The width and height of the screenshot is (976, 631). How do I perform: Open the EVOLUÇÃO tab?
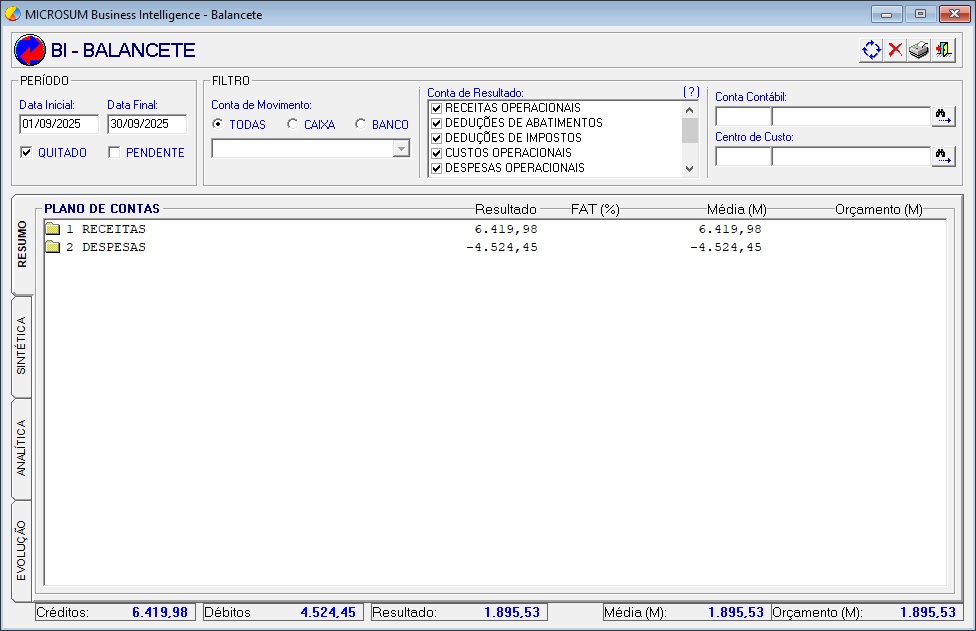[22, 550]
